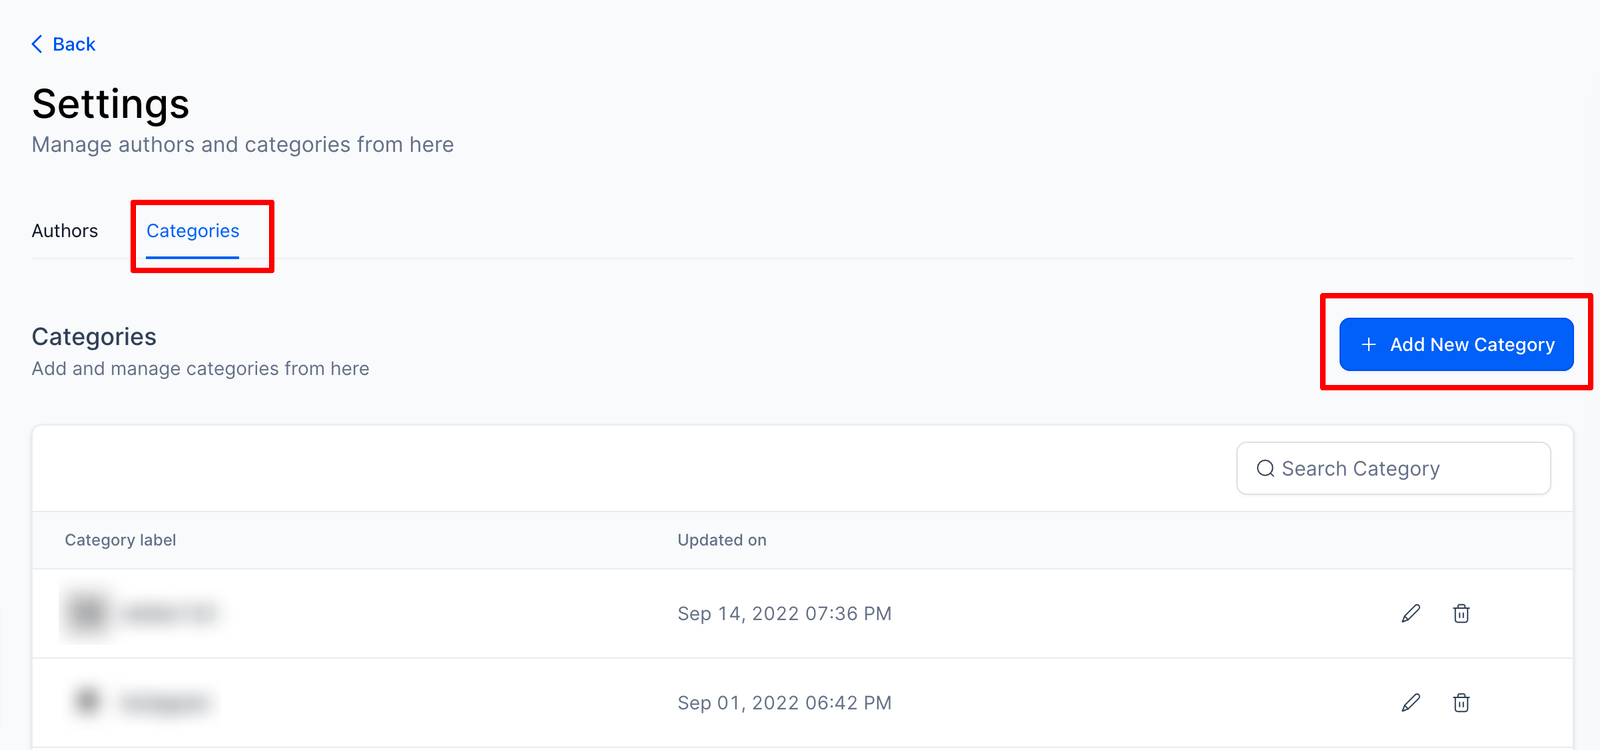Click the Sep 14, 2022 07:36 PM timestamp
This screenshot has width=1600, height=750.
click(784, 613)
